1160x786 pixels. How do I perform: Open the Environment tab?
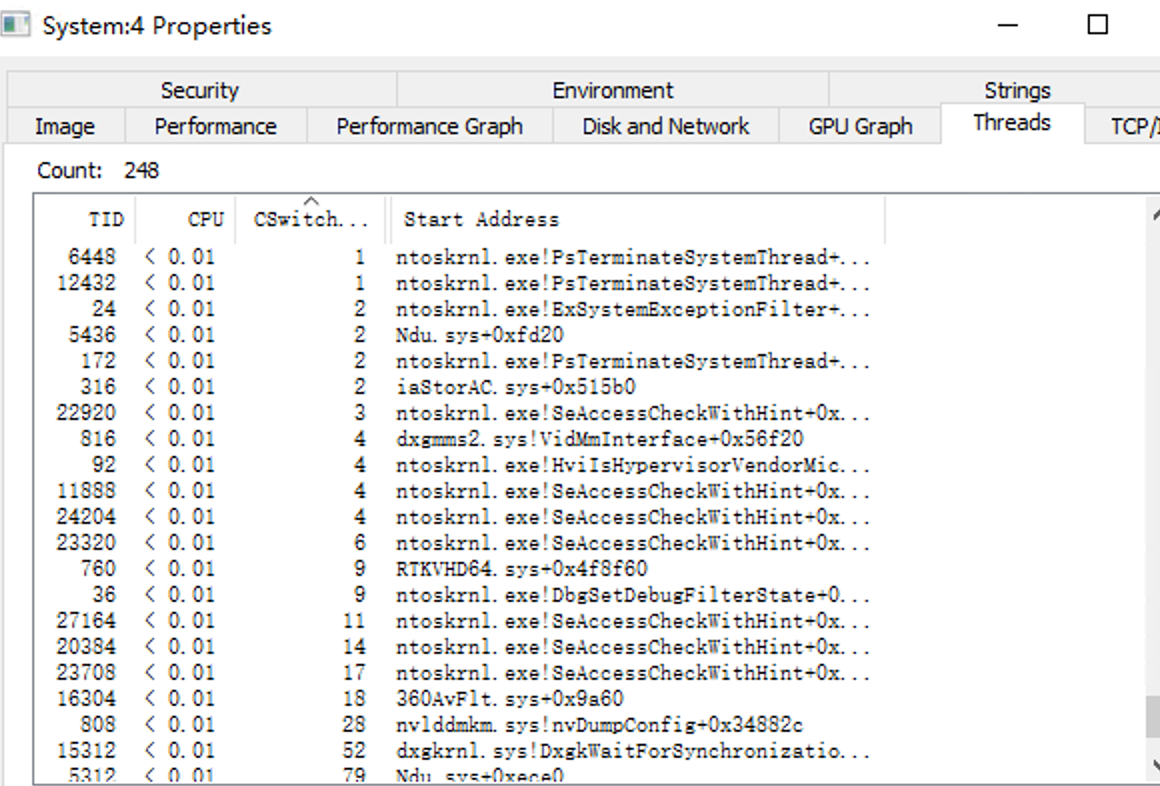613,90
